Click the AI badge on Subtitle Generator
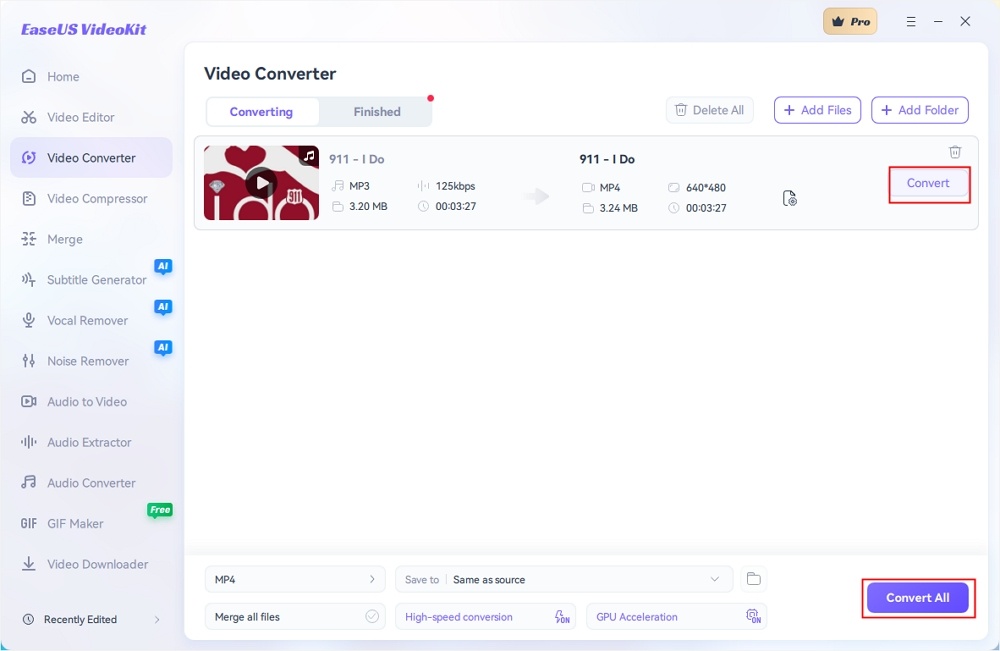 (163, 267)
